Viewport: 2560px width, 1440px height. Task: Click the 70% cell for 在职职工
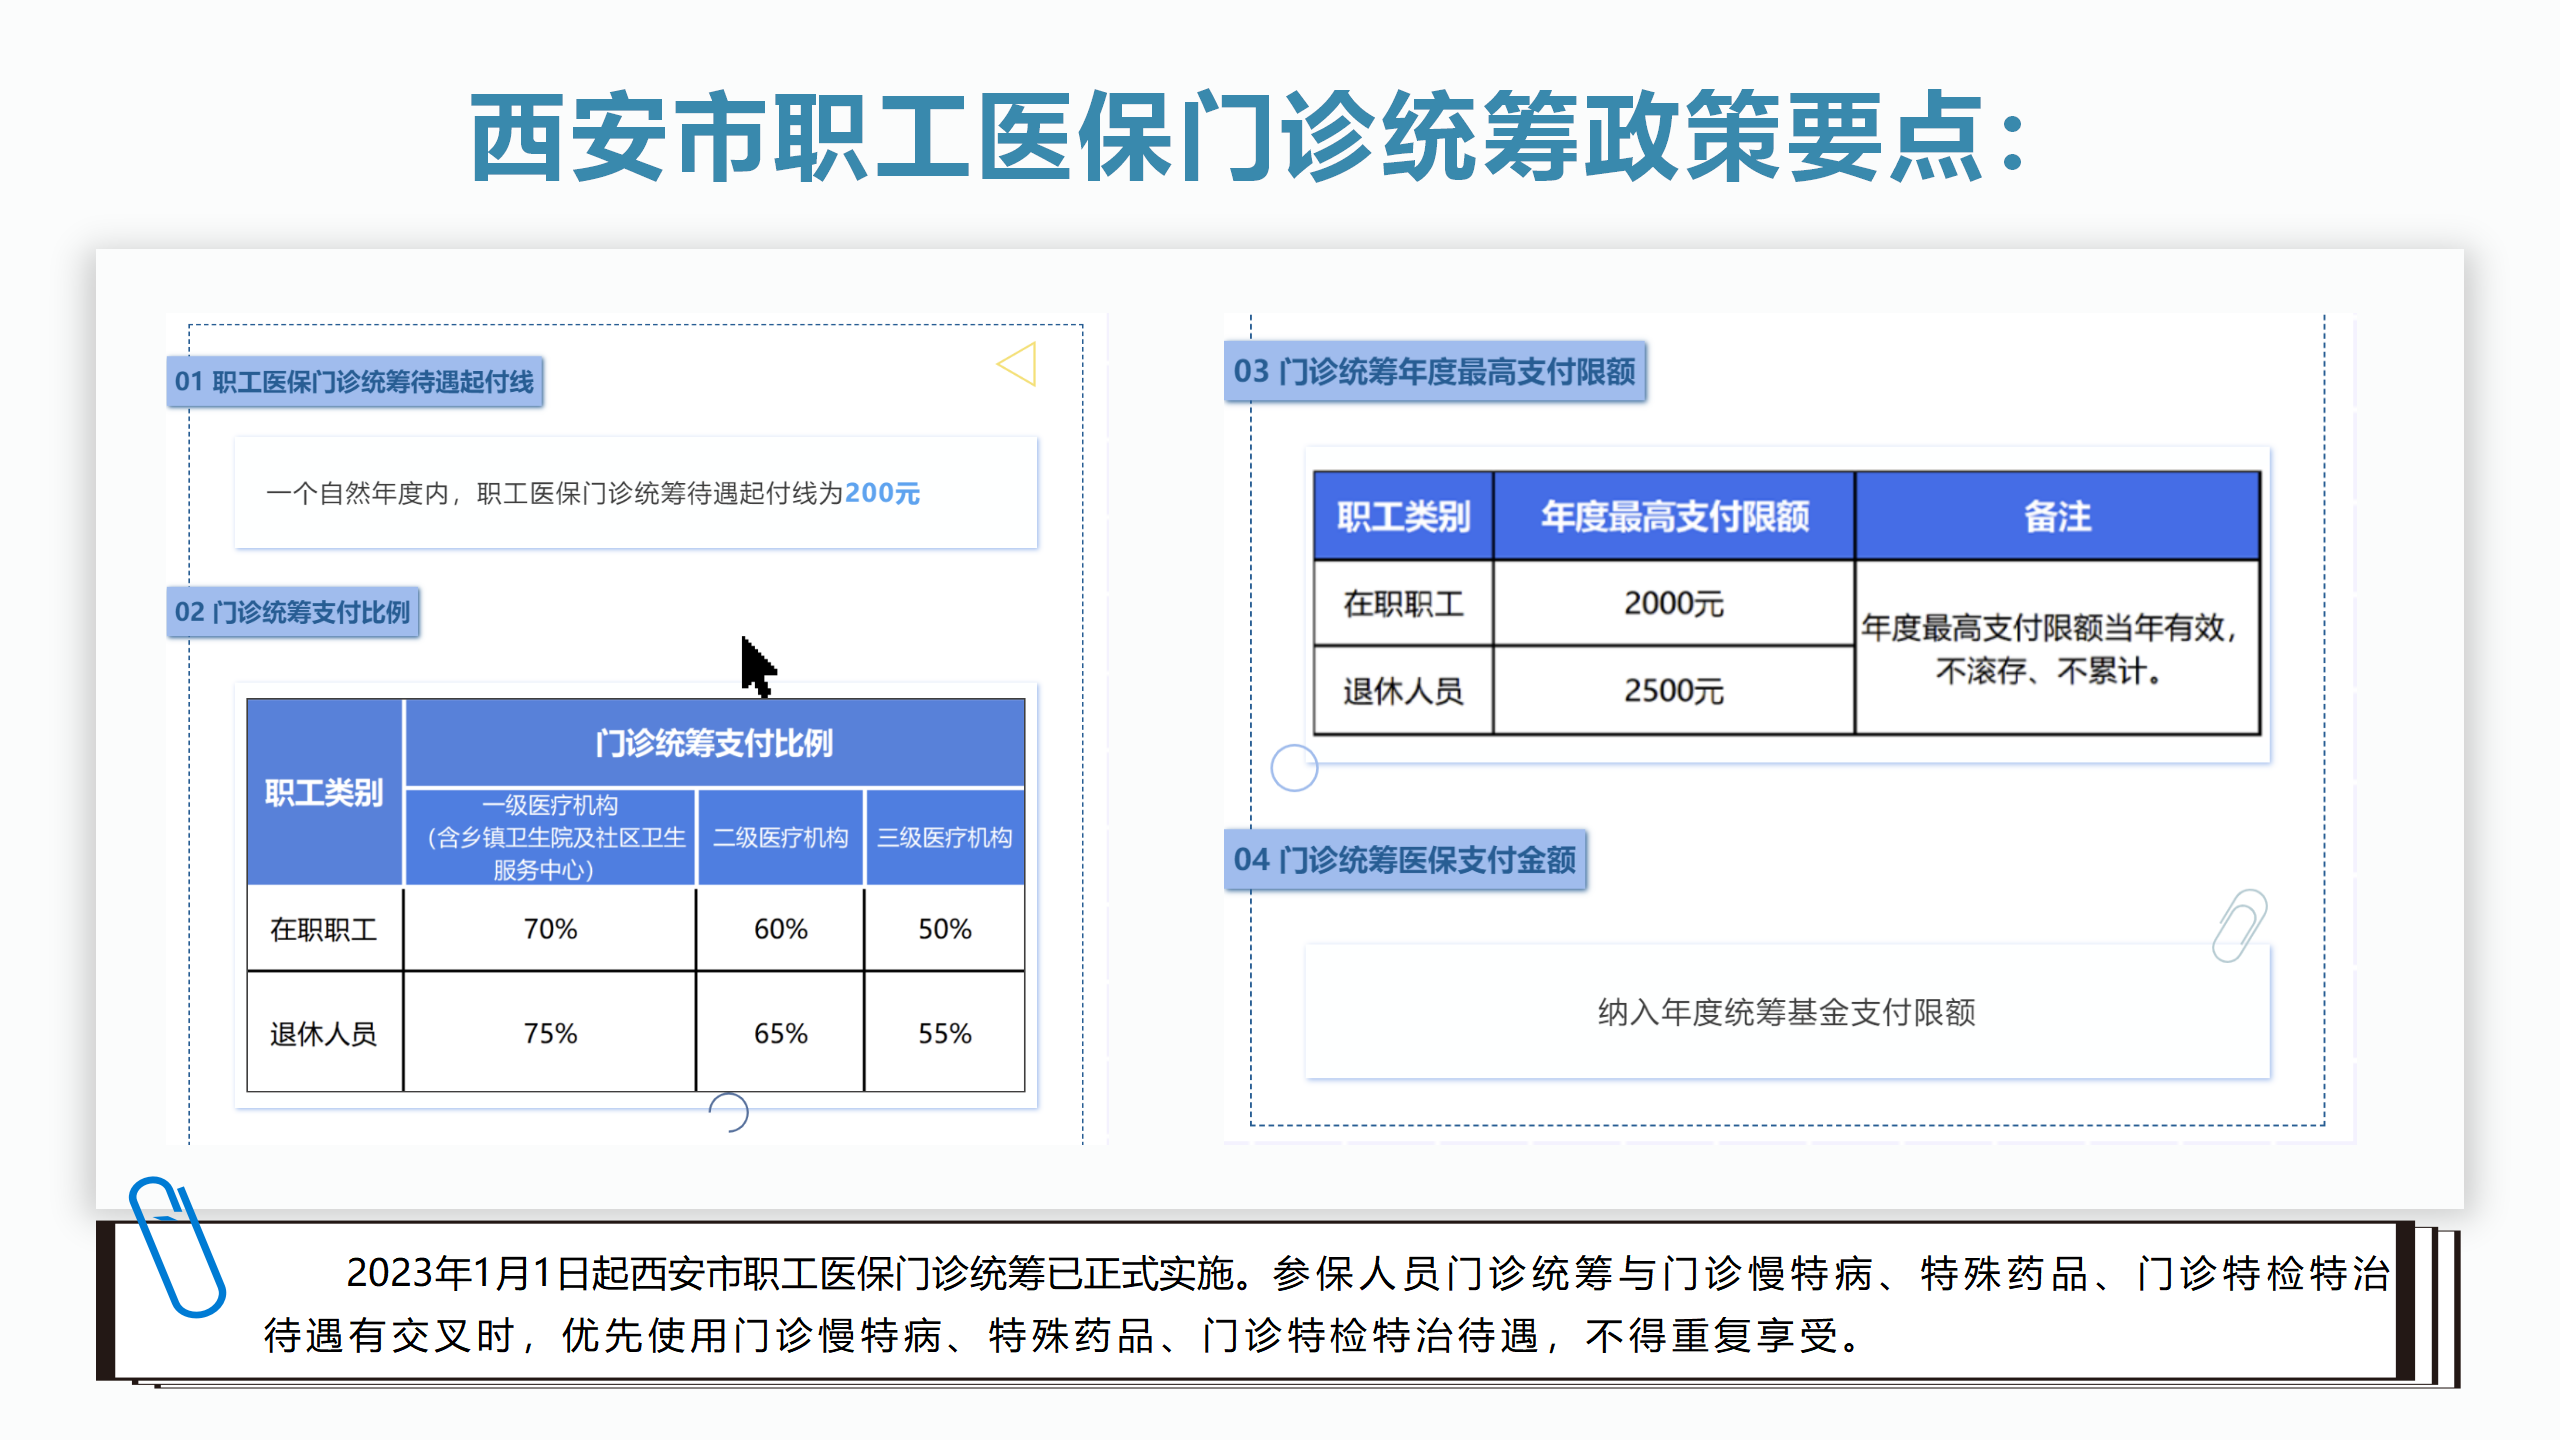550,929
